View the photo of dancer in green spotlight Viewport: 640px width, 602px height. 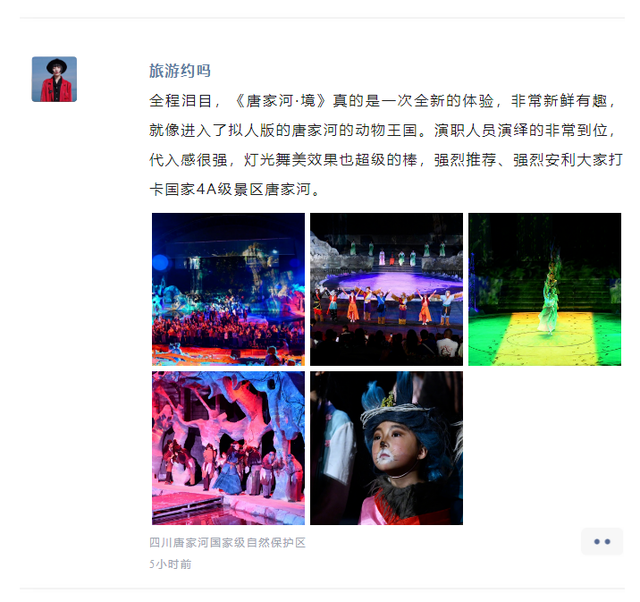pyautogui.click(x=544, y=289)
